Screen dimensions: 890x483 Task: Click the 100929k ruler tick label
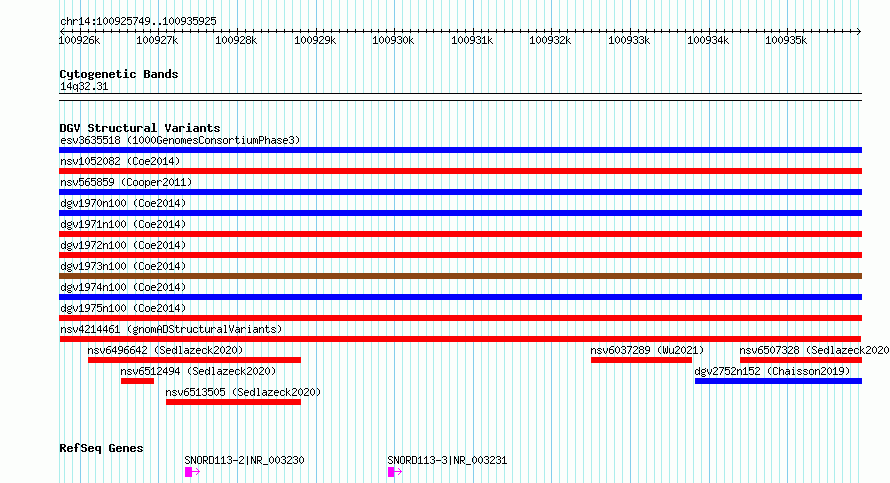pyautogui.click(x=315, y=40)
